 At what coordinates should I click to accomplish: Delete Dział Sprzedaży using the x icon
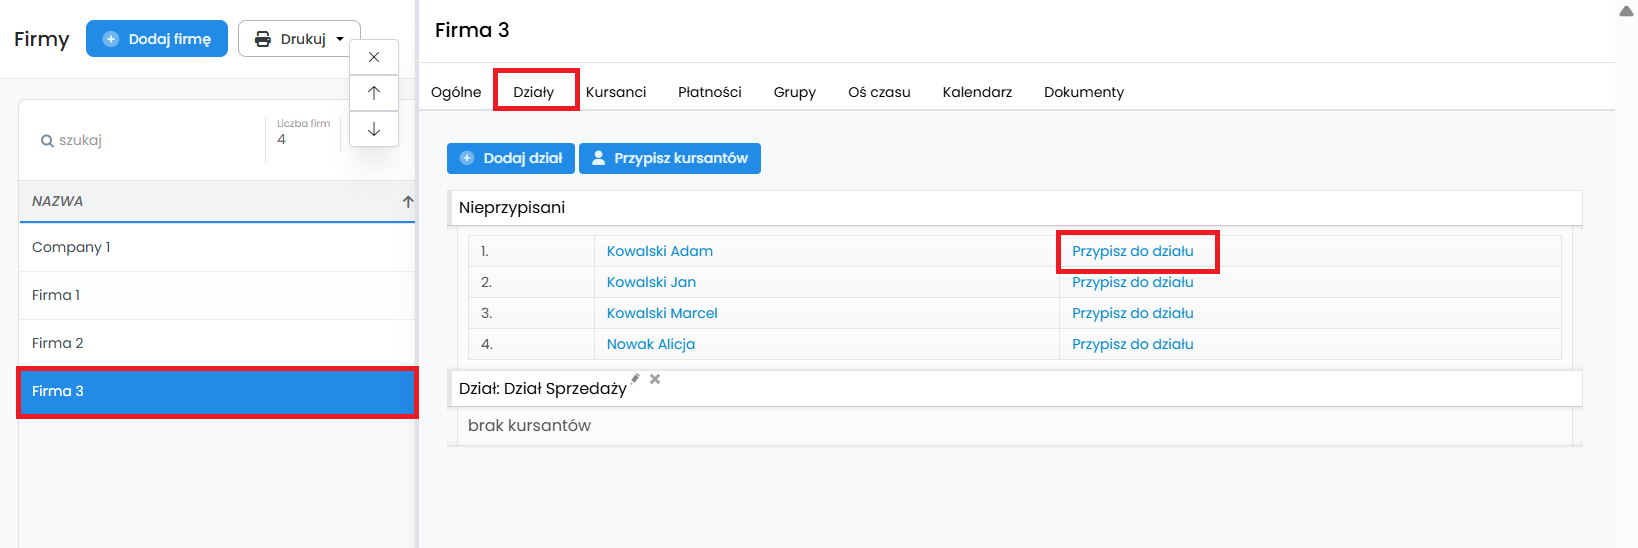655,379
